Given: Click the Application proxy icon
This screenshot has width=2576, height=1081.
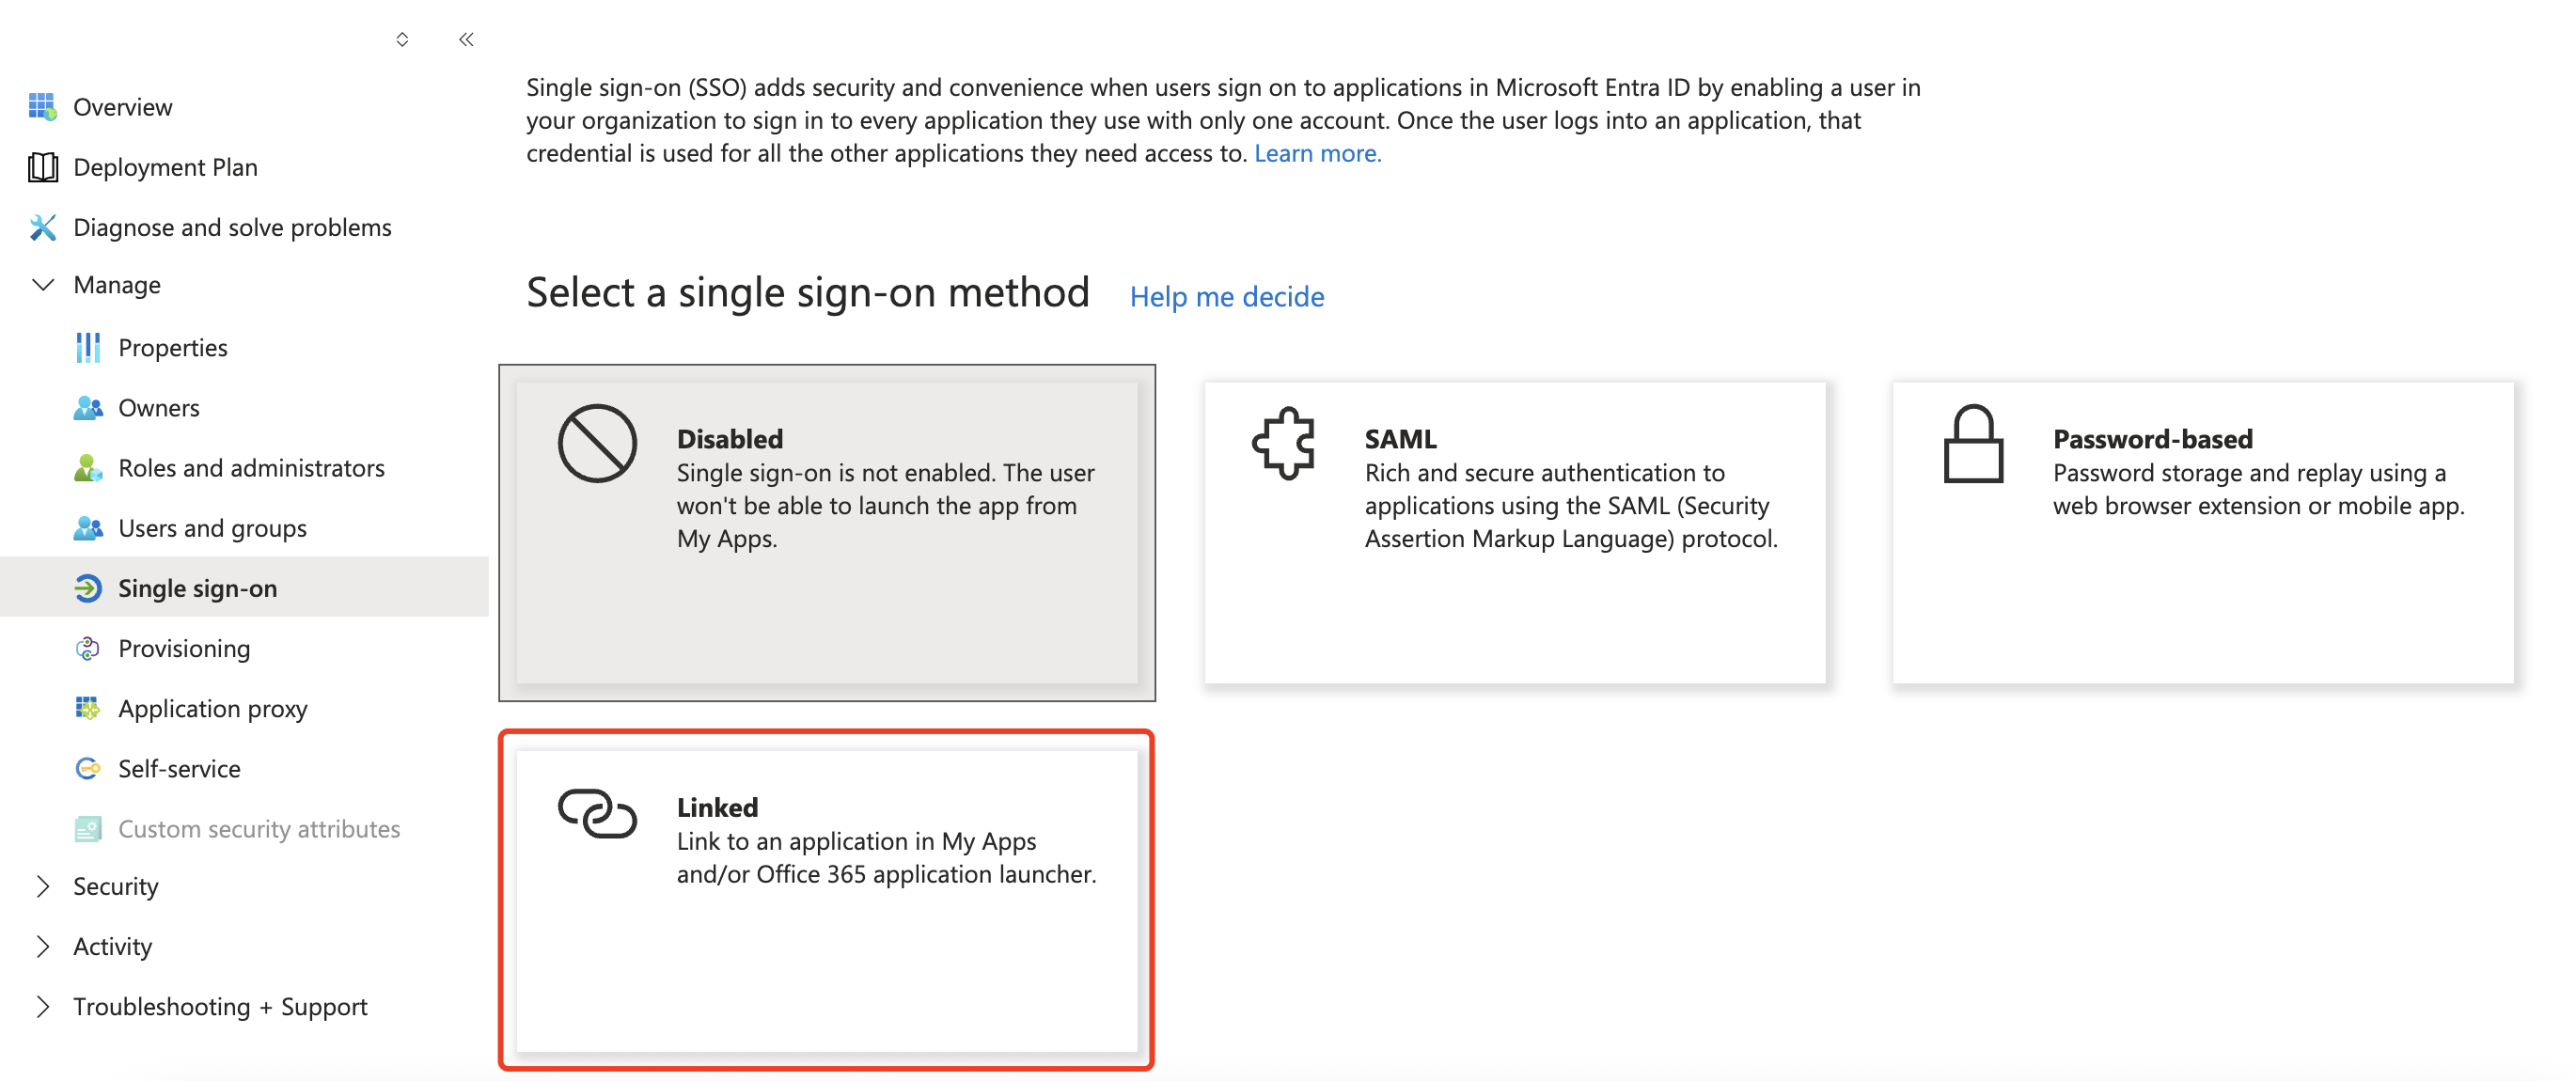Looking at the screenshot, I should click(x=88, y=708).
